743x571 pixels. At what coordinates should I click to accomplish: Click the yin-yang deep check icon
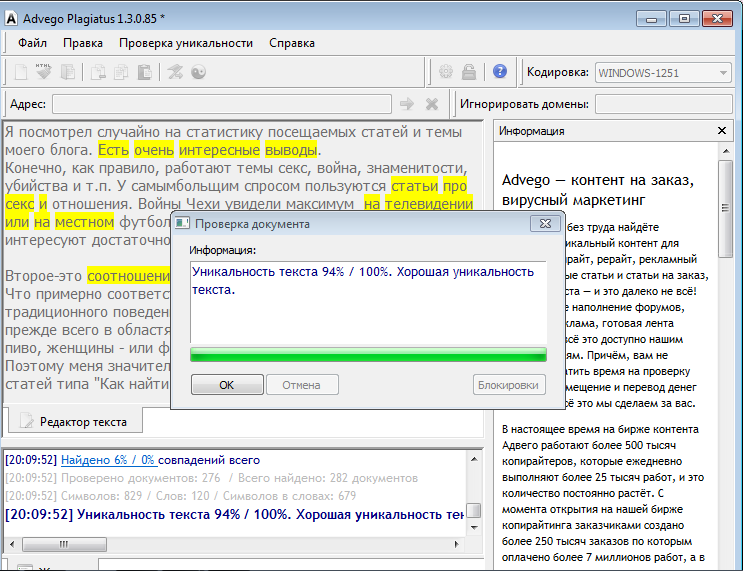[x=199, y=72]
